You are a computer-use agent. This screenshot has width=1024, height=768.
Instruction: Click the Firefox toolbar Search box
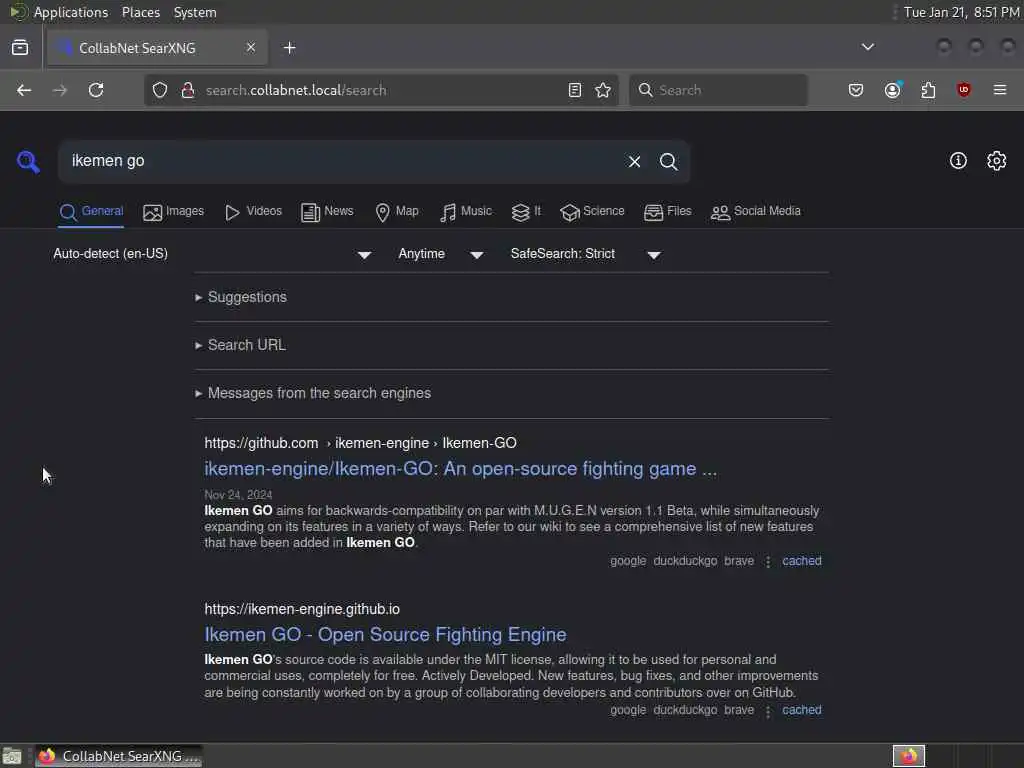pyautogui.click(x=718, y=90)
